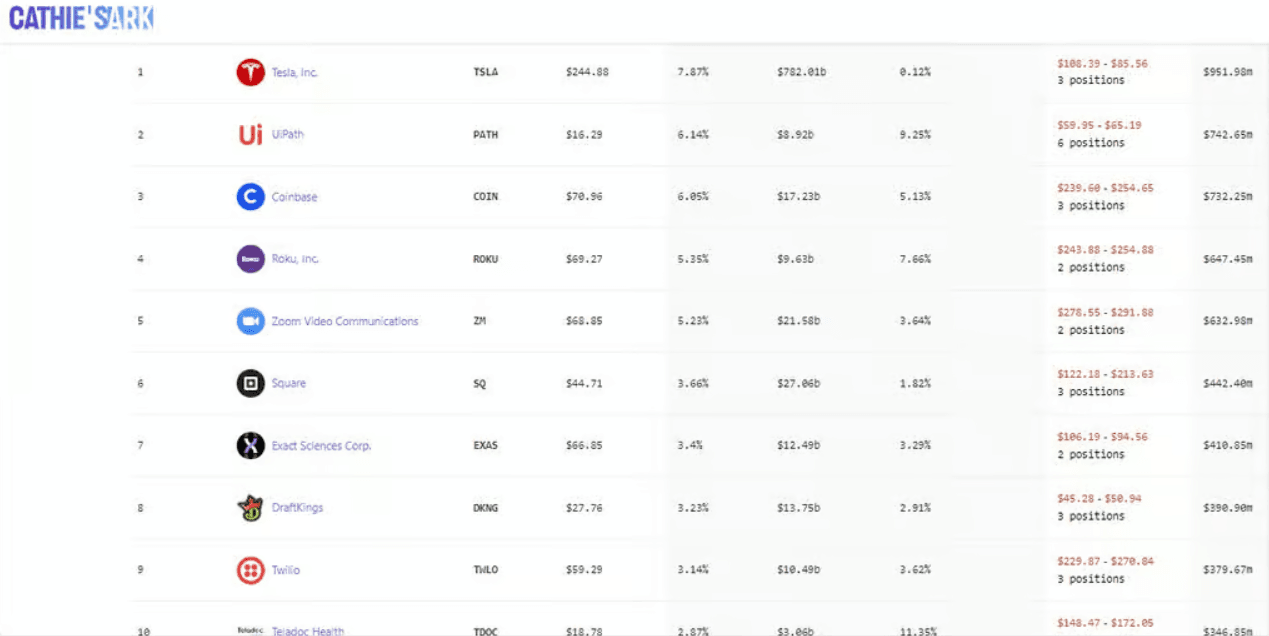The height and width of the screenshot is (636, 1269).
Task: Click the Coinbase logo icon
Action: tap(250, 197)
